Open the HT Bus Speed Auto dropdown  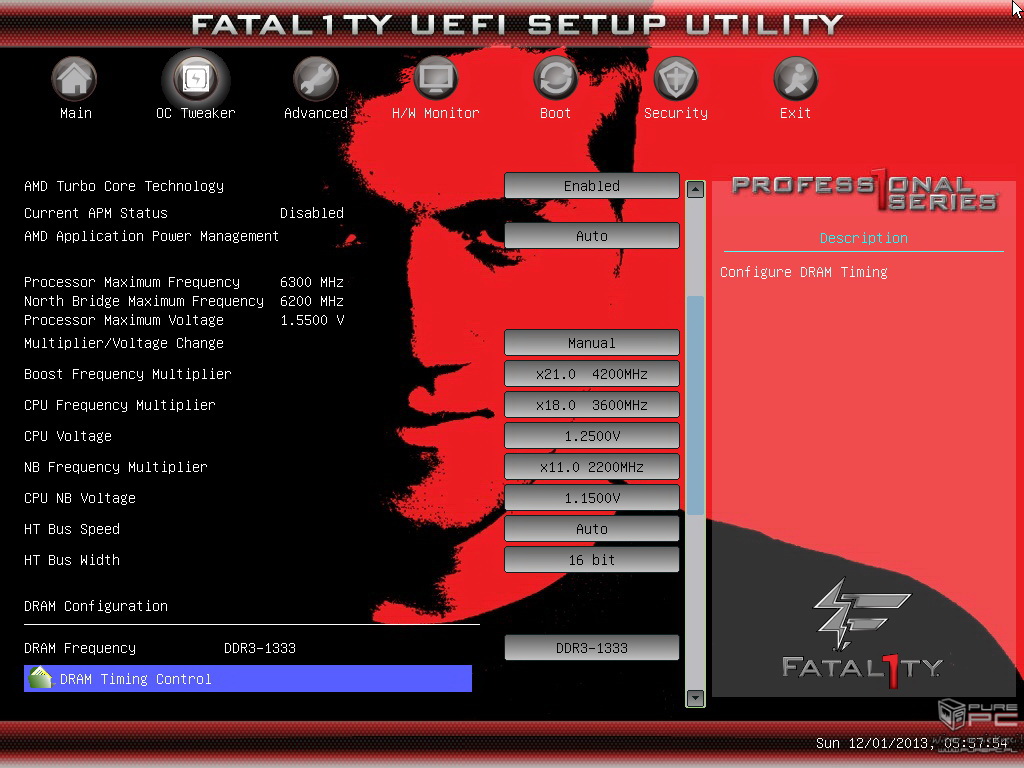pyautogui.click(x=592, y=529)
